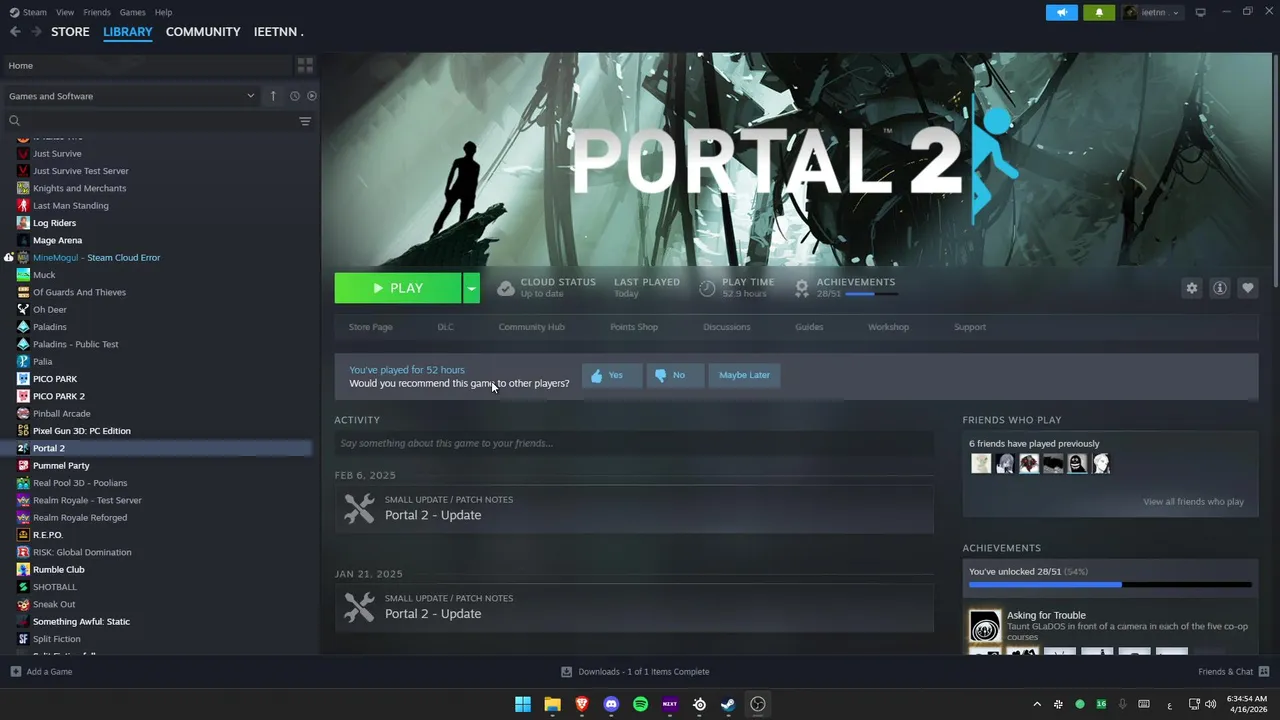Viewport: 1280px width, 720px height.
Task: Click the Cloud Status icon
Action: pyautogui.click(x=506, y=288)
